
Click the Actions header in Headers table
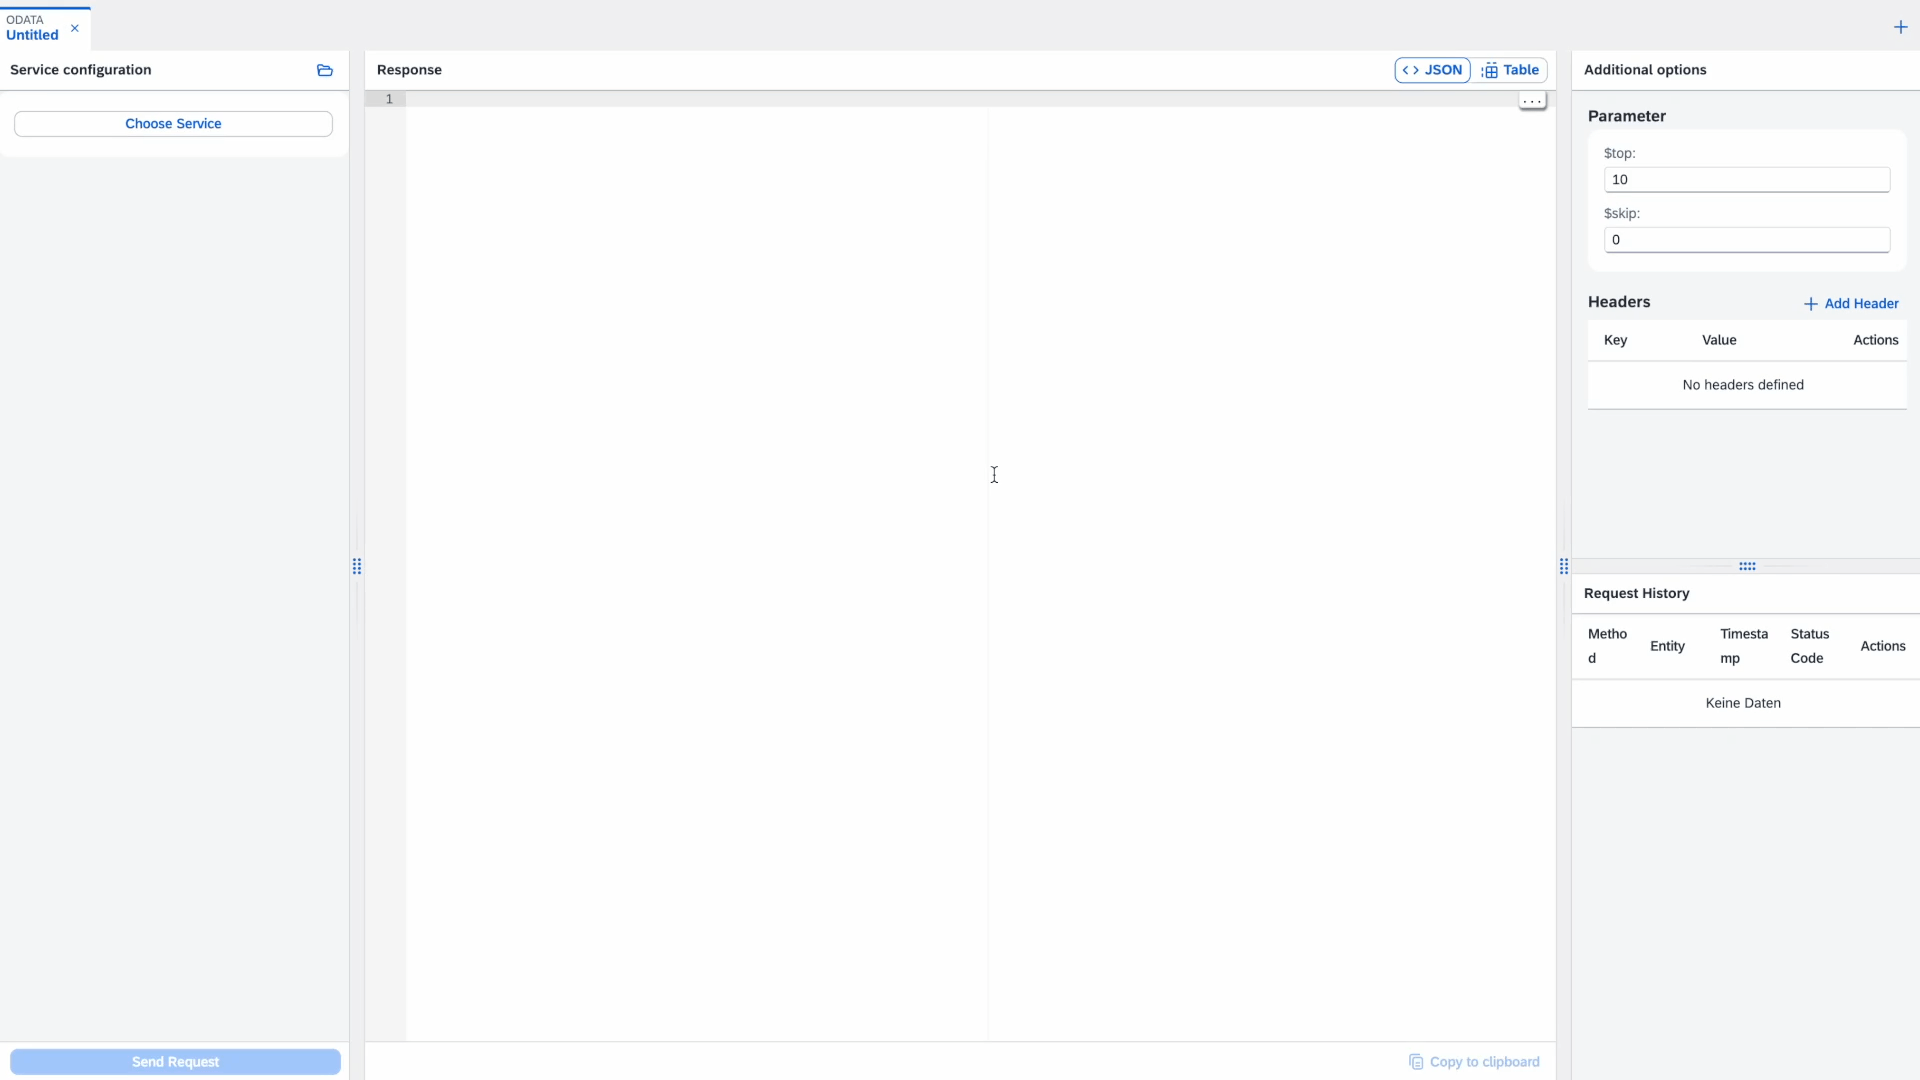pos(1875,340)
